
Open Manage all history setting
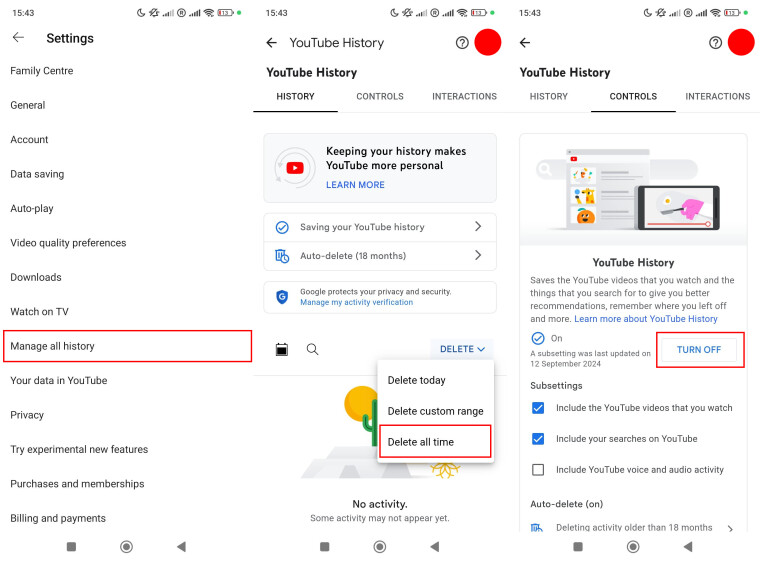point(127,346)
